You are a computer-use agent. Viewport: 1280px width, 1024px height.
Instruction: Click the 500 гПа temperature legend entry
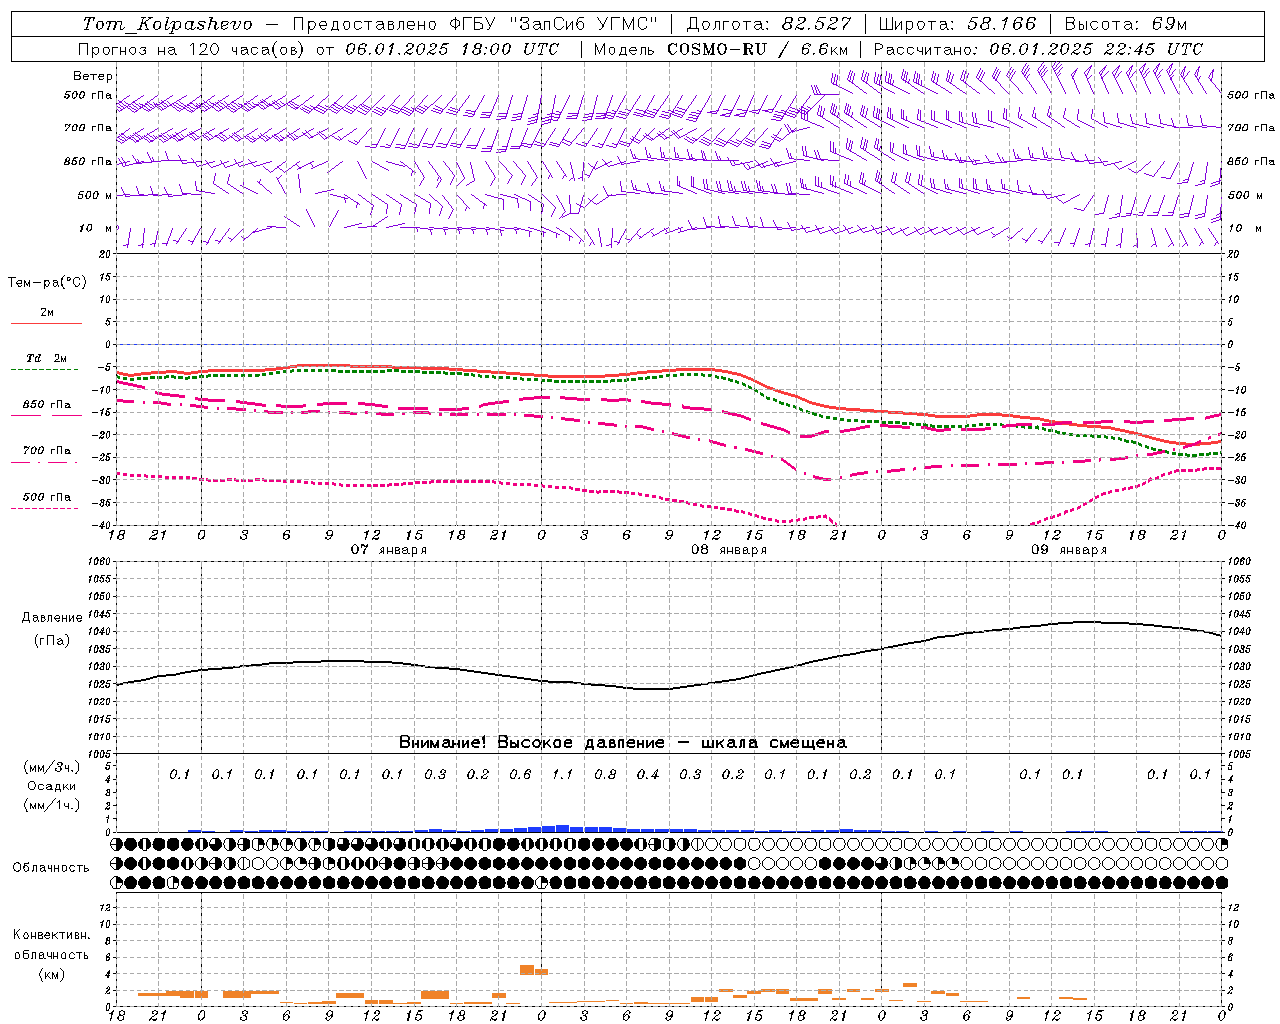(x=47, y=497)
